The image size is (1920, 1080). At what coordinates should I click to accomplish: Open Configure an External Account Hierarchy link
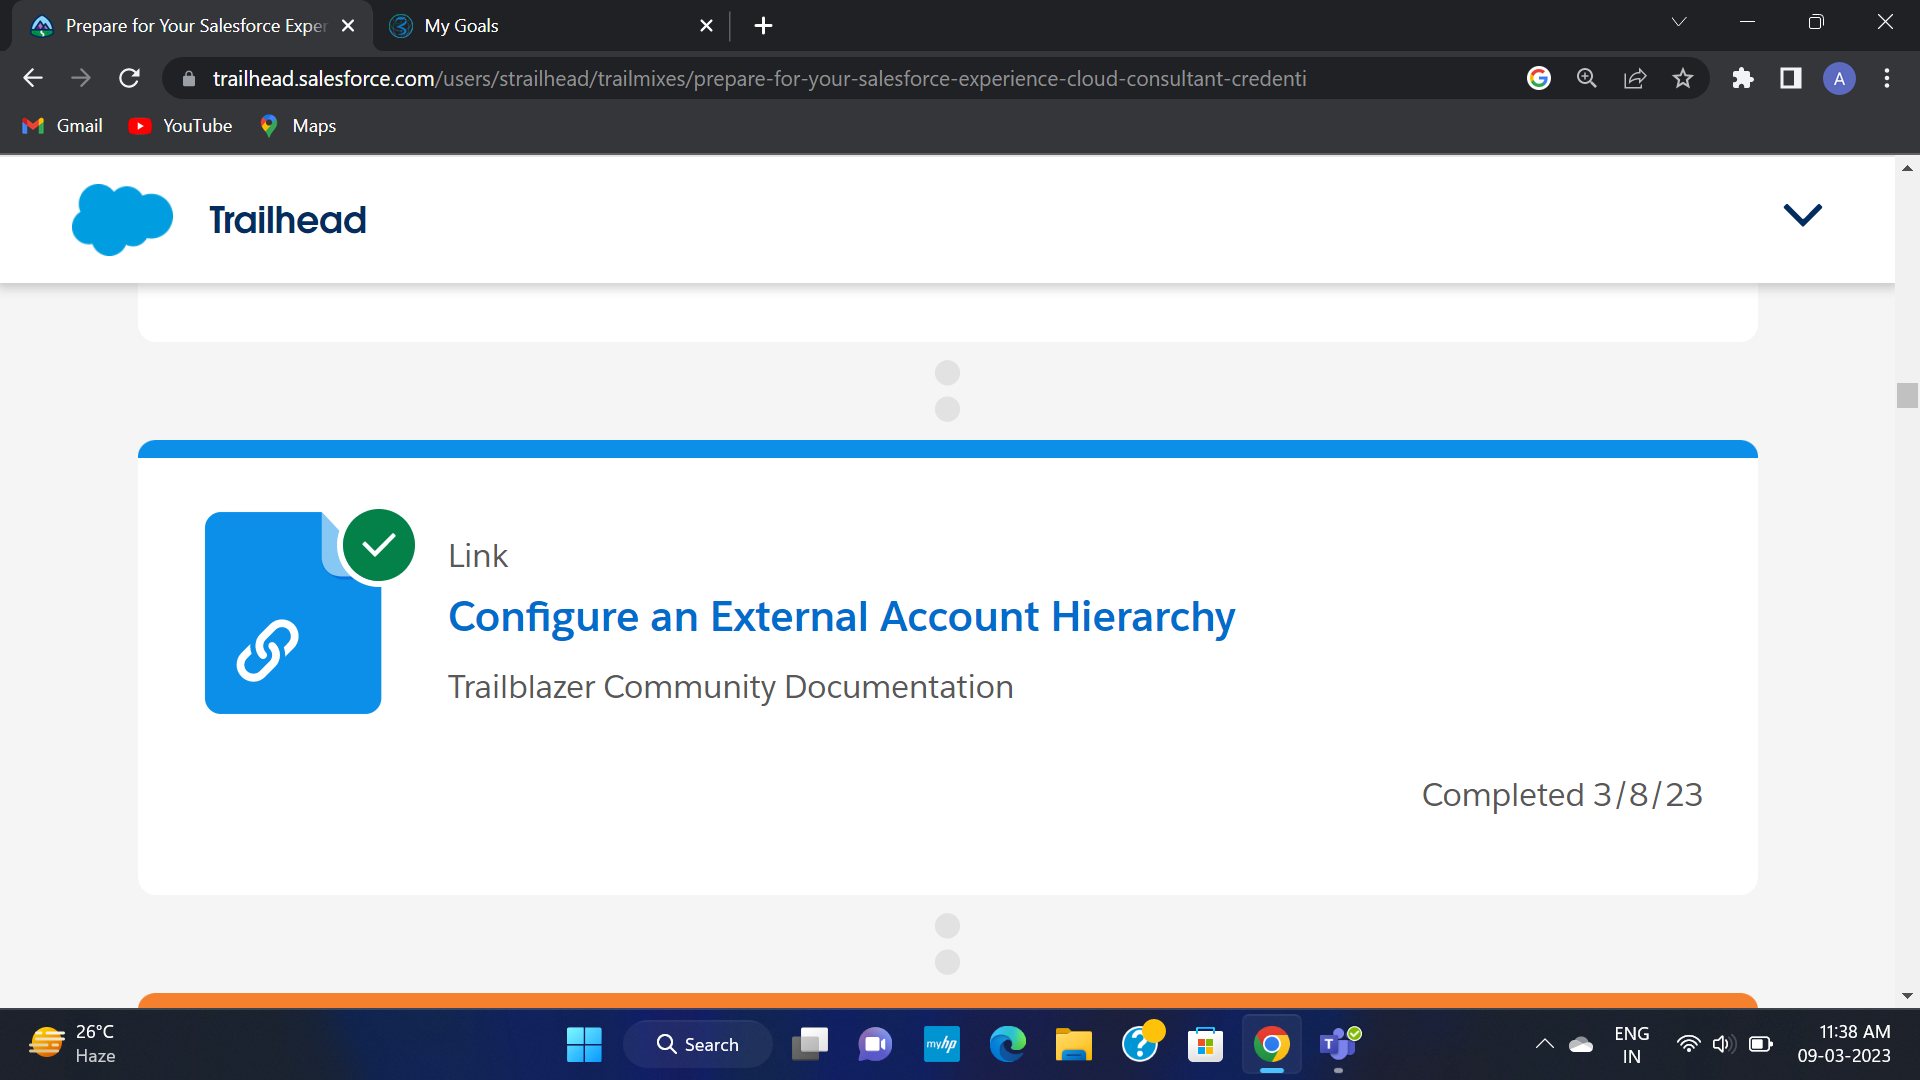pyautogui.click(x=841, y=616)
